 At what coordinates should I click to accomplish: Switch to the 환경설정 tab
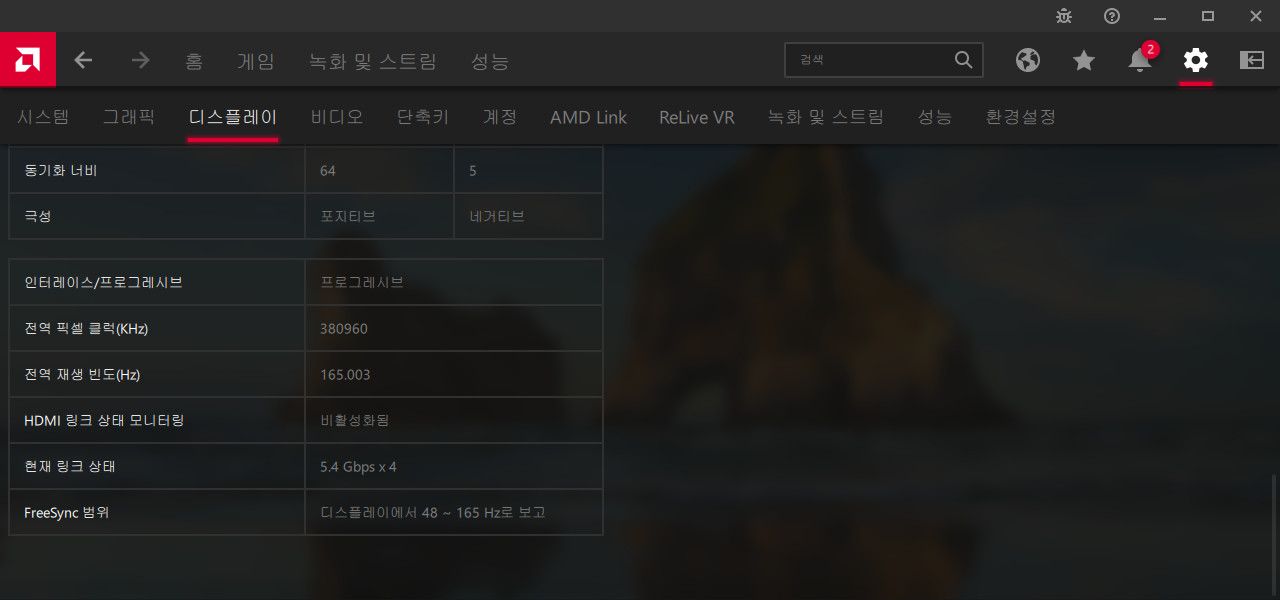[x=1021, y=117]
